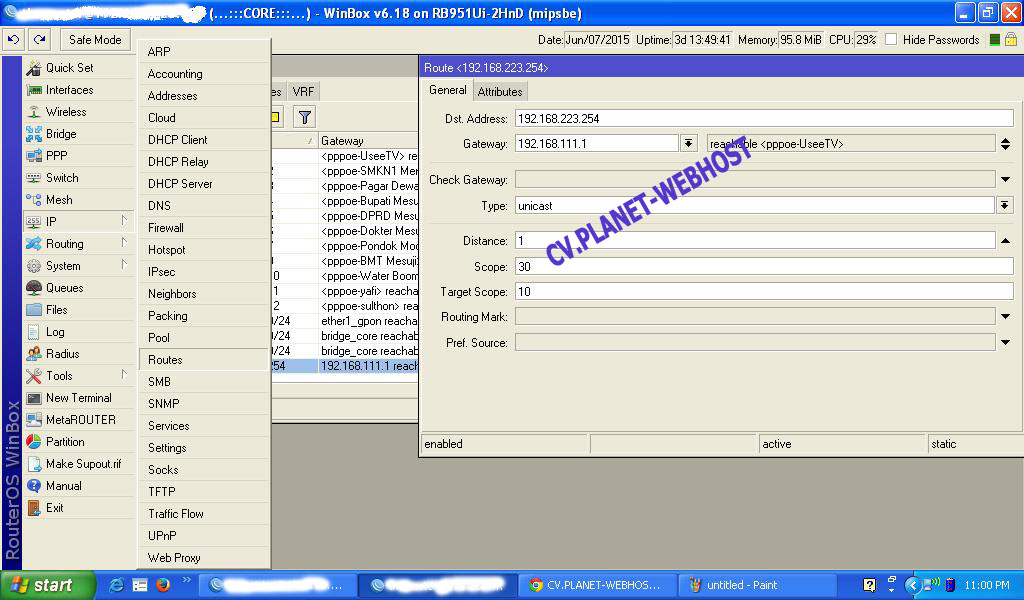Image resolution: width=1024 pixels, height=600 pixels.
Task: Toggle the Safe Mode button
Action: (x=95, y=40)
